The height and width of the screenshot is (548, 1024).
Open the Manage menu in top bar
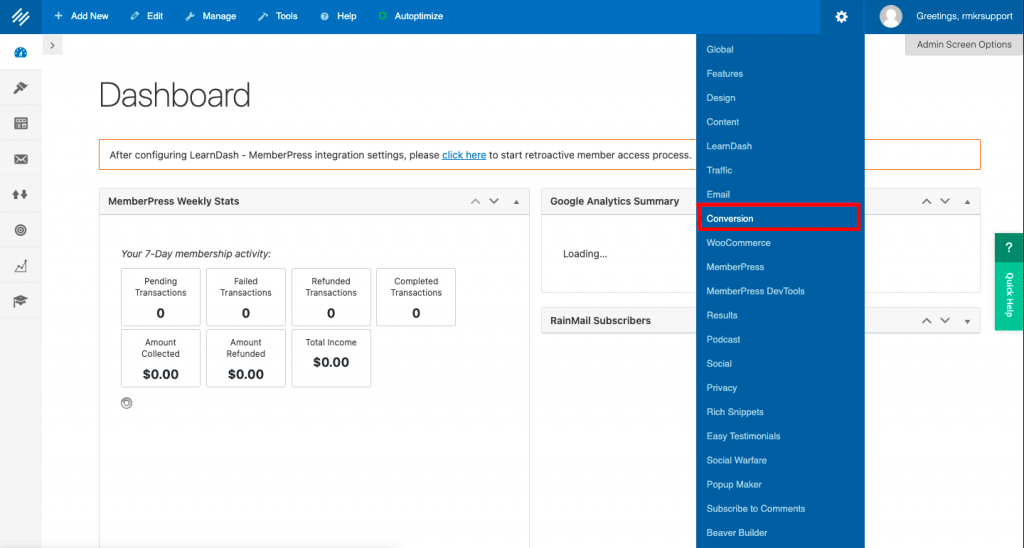click(x=211, y=16)
